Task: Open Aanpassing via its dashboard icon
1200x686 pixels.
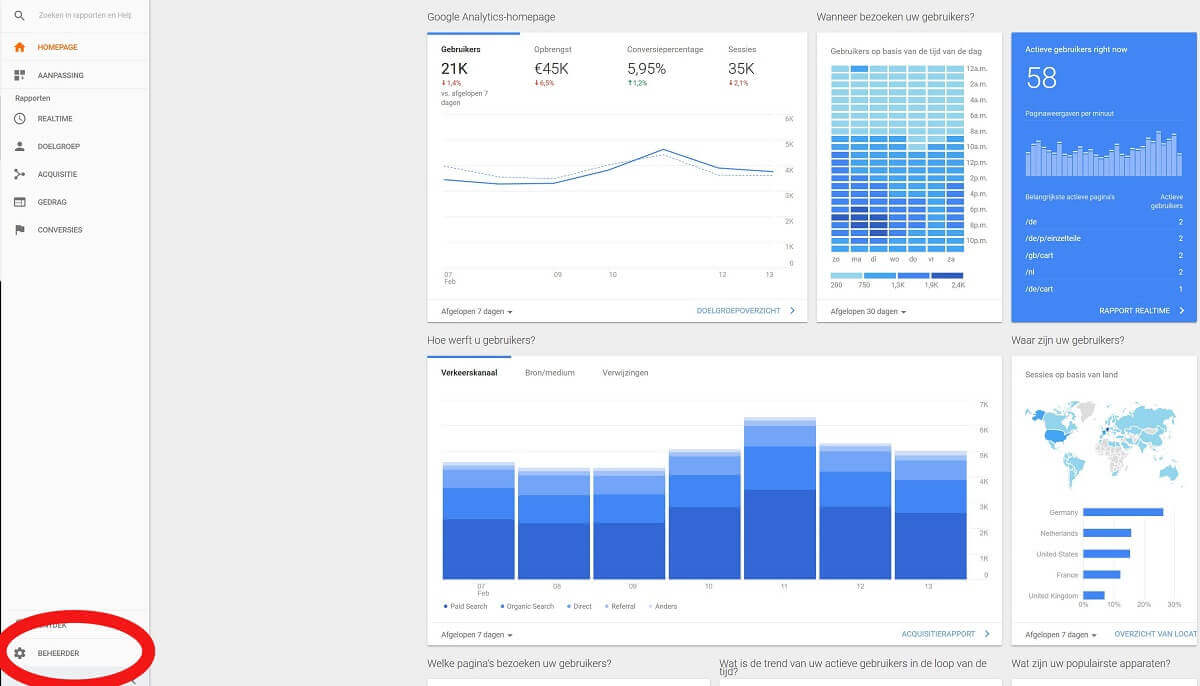Action: coord(19,75)
